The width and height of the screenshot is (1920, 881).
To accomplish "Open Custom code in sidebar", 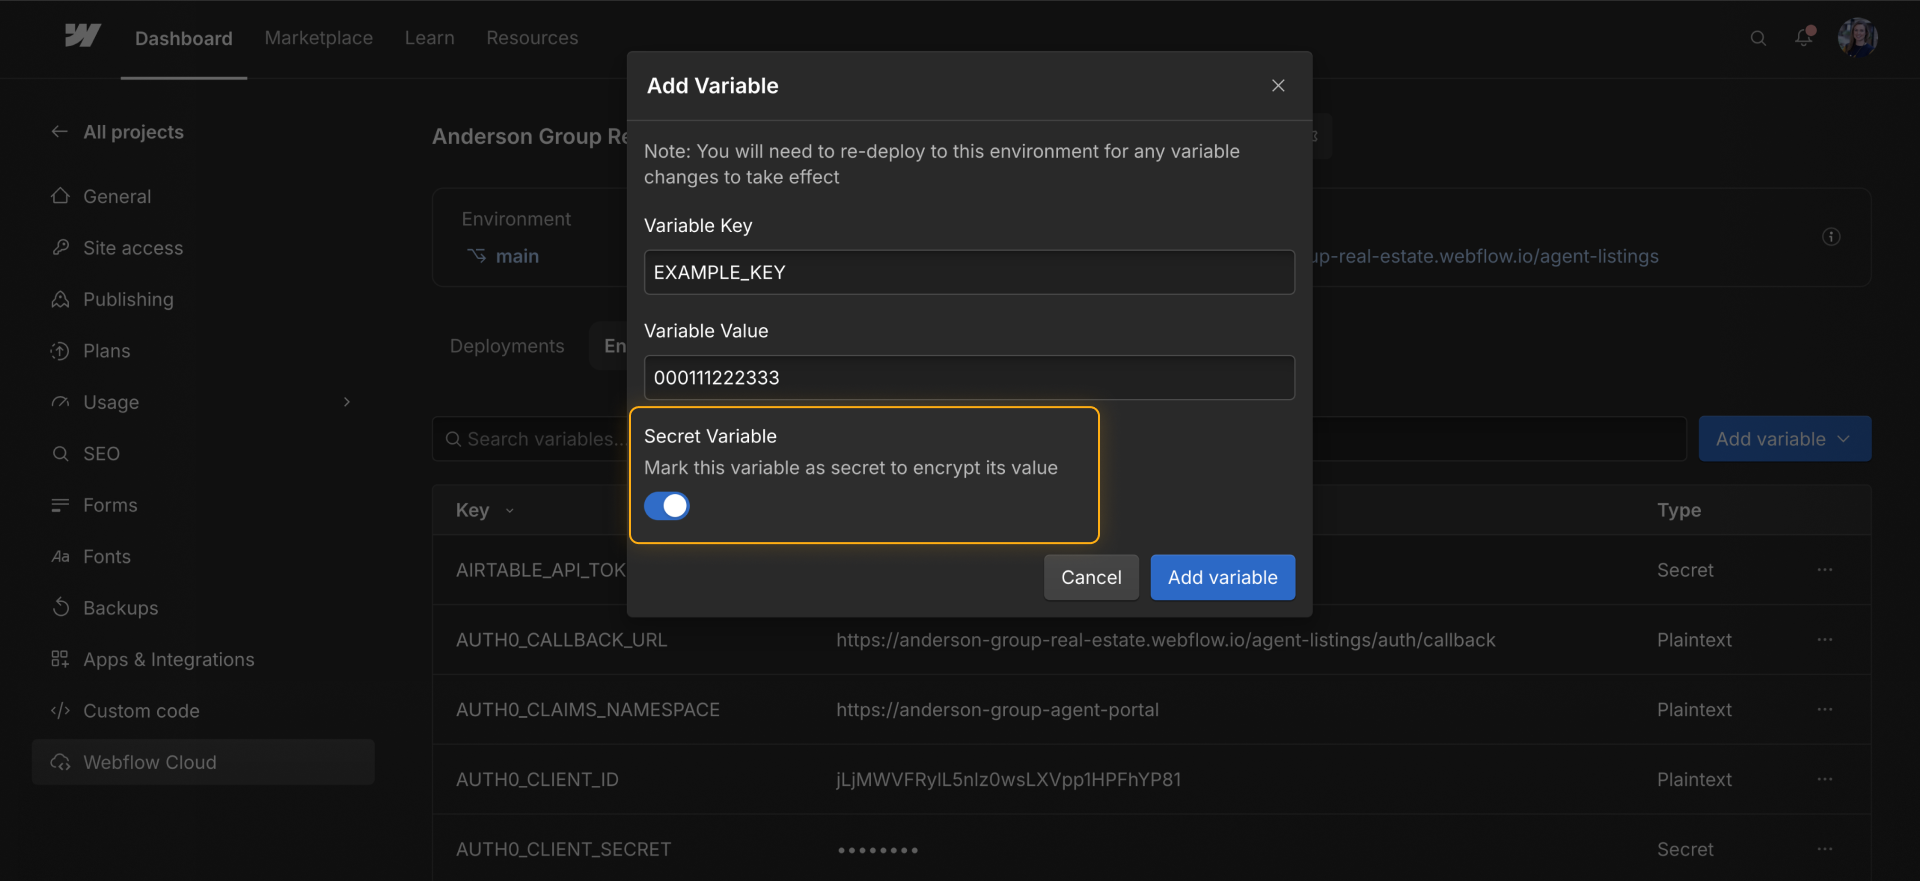I will tap(141, 711).
